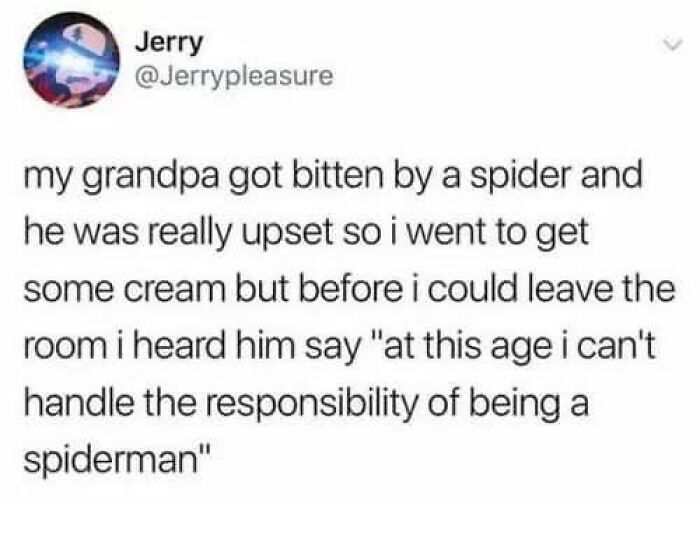Open Jerry's profile picture avatar
This screenshot has height=538, width=700.
coord(71,60)
